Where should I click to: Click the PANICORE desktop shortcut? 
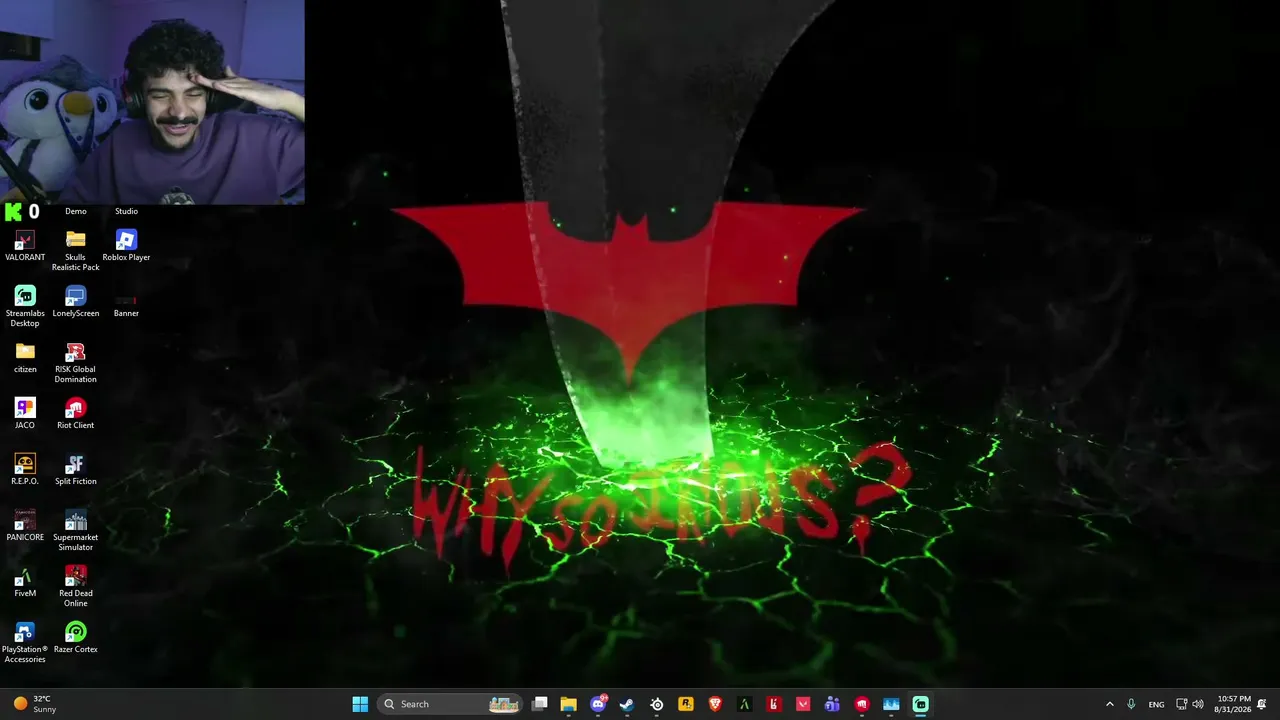click(25, 525)
